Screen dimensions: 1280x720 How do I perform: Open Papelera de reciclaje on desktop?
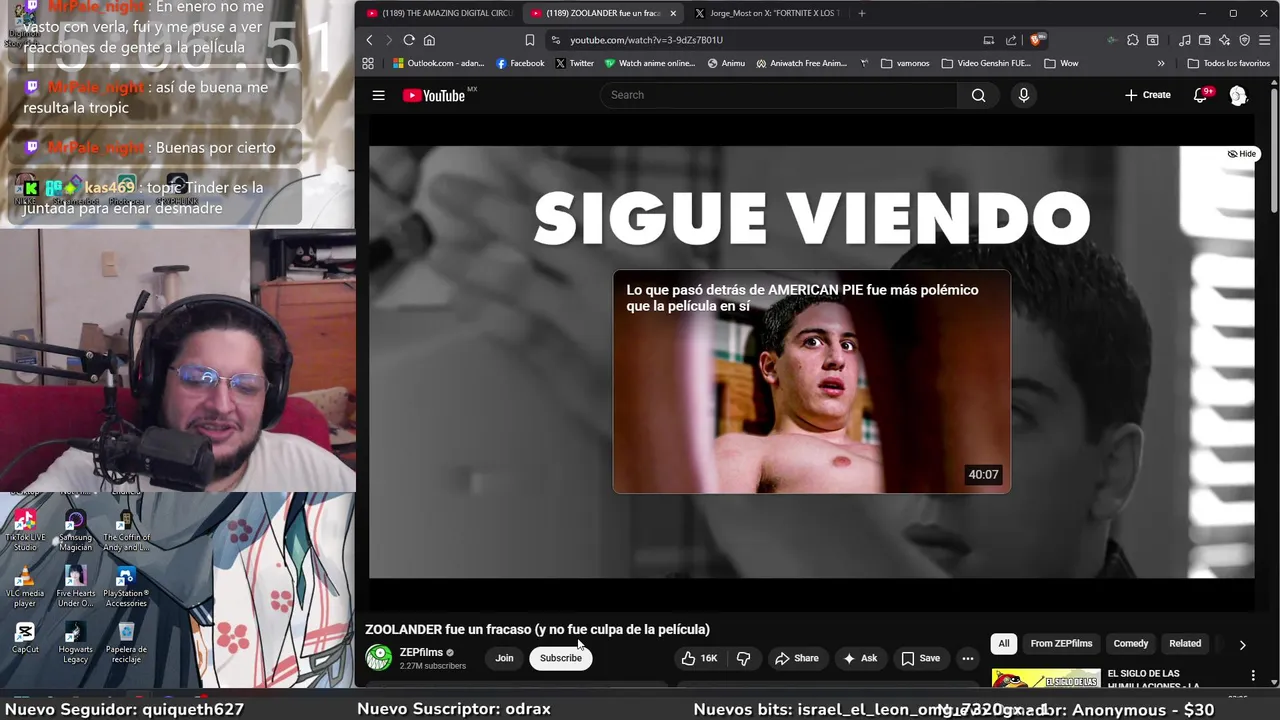coord(126,643)
